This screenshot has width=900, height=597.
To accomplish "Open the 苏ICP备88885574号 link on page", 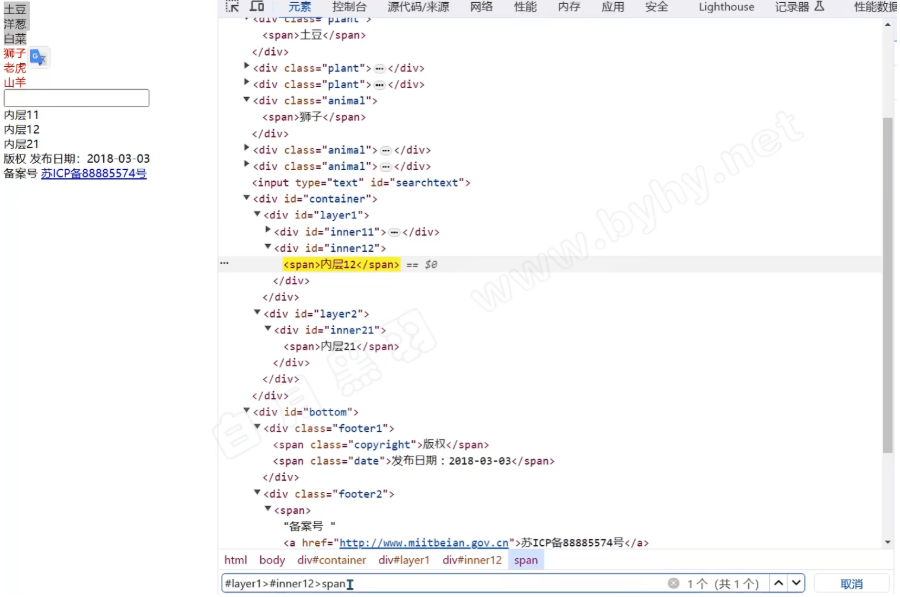I will 93,174.
